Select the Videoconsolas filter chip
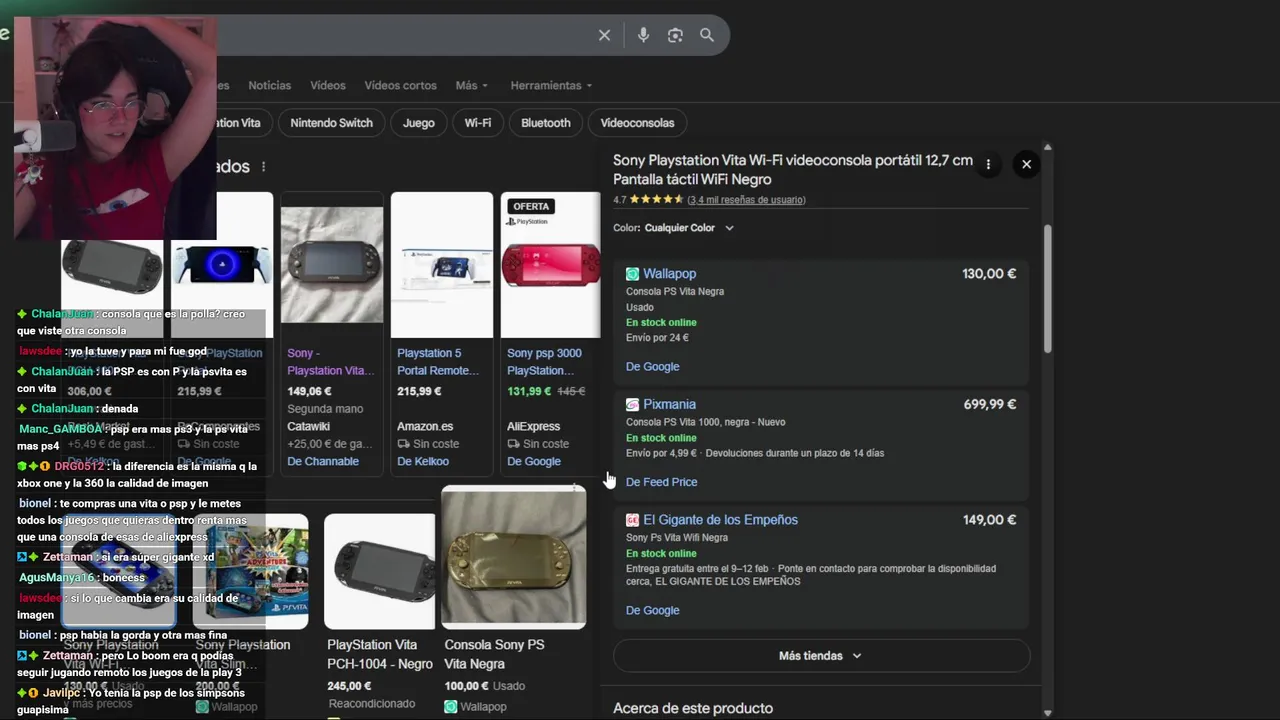1280x720 pixels. (x=637, y=123)
